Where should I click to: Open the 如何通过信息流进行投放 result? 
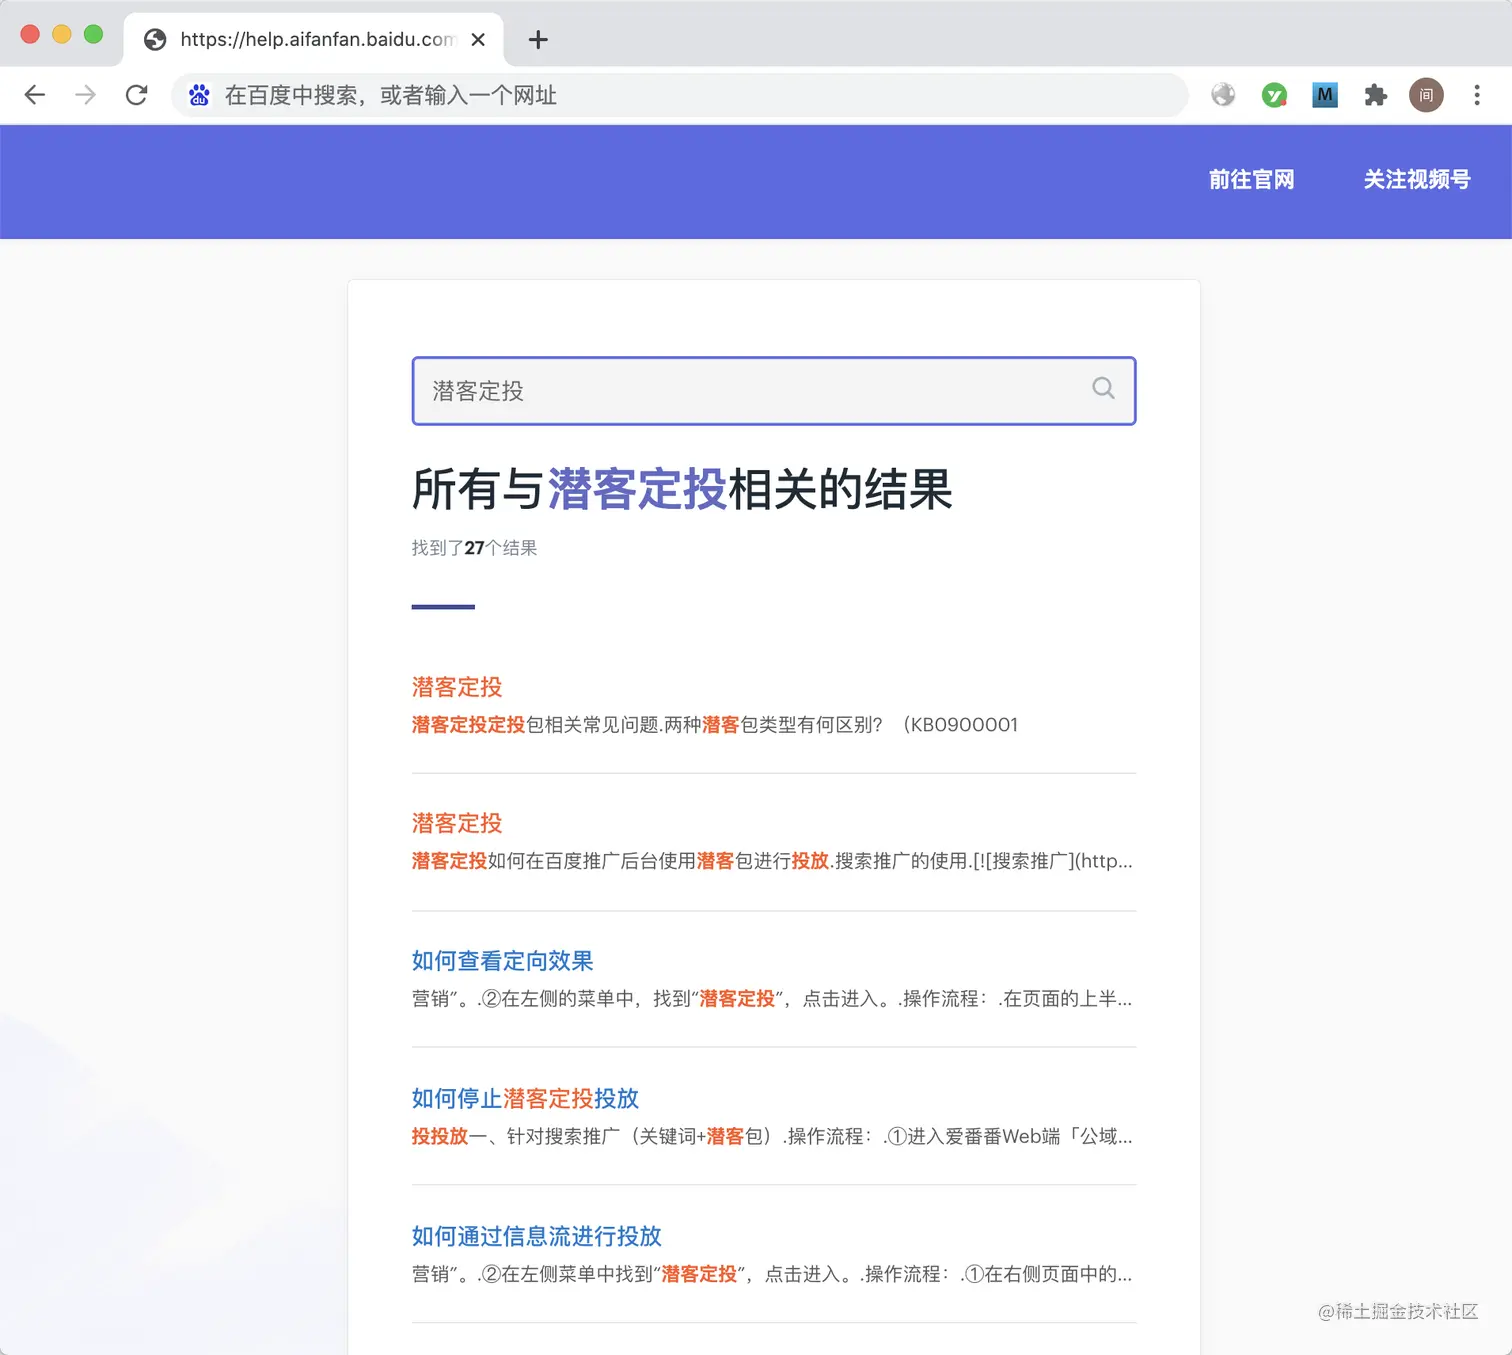(x=537, y=1236)
